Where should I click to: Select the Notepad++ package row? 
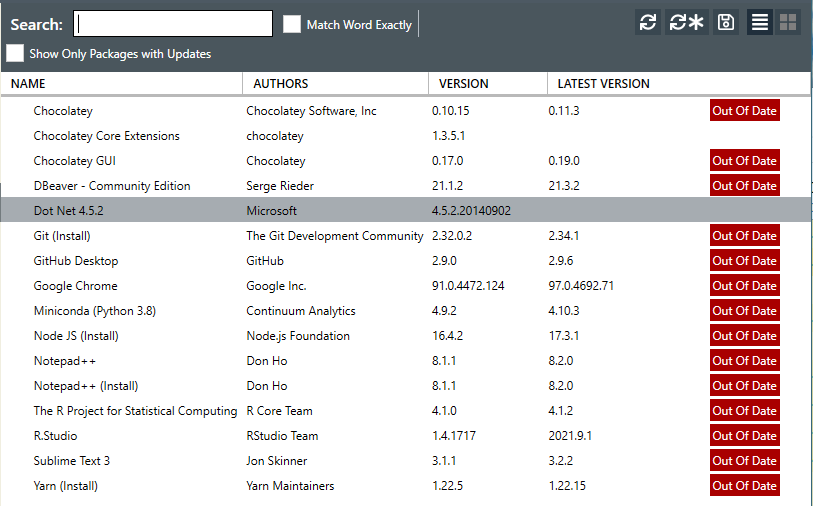point(406,361)
